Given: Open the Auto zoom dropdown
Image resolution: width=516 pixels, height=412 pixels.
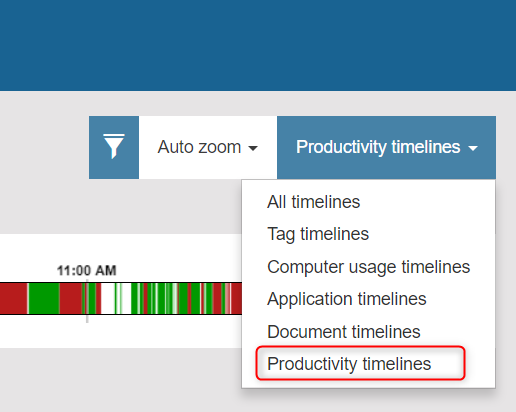Looking at the screenshot, I should coord(208,147).
